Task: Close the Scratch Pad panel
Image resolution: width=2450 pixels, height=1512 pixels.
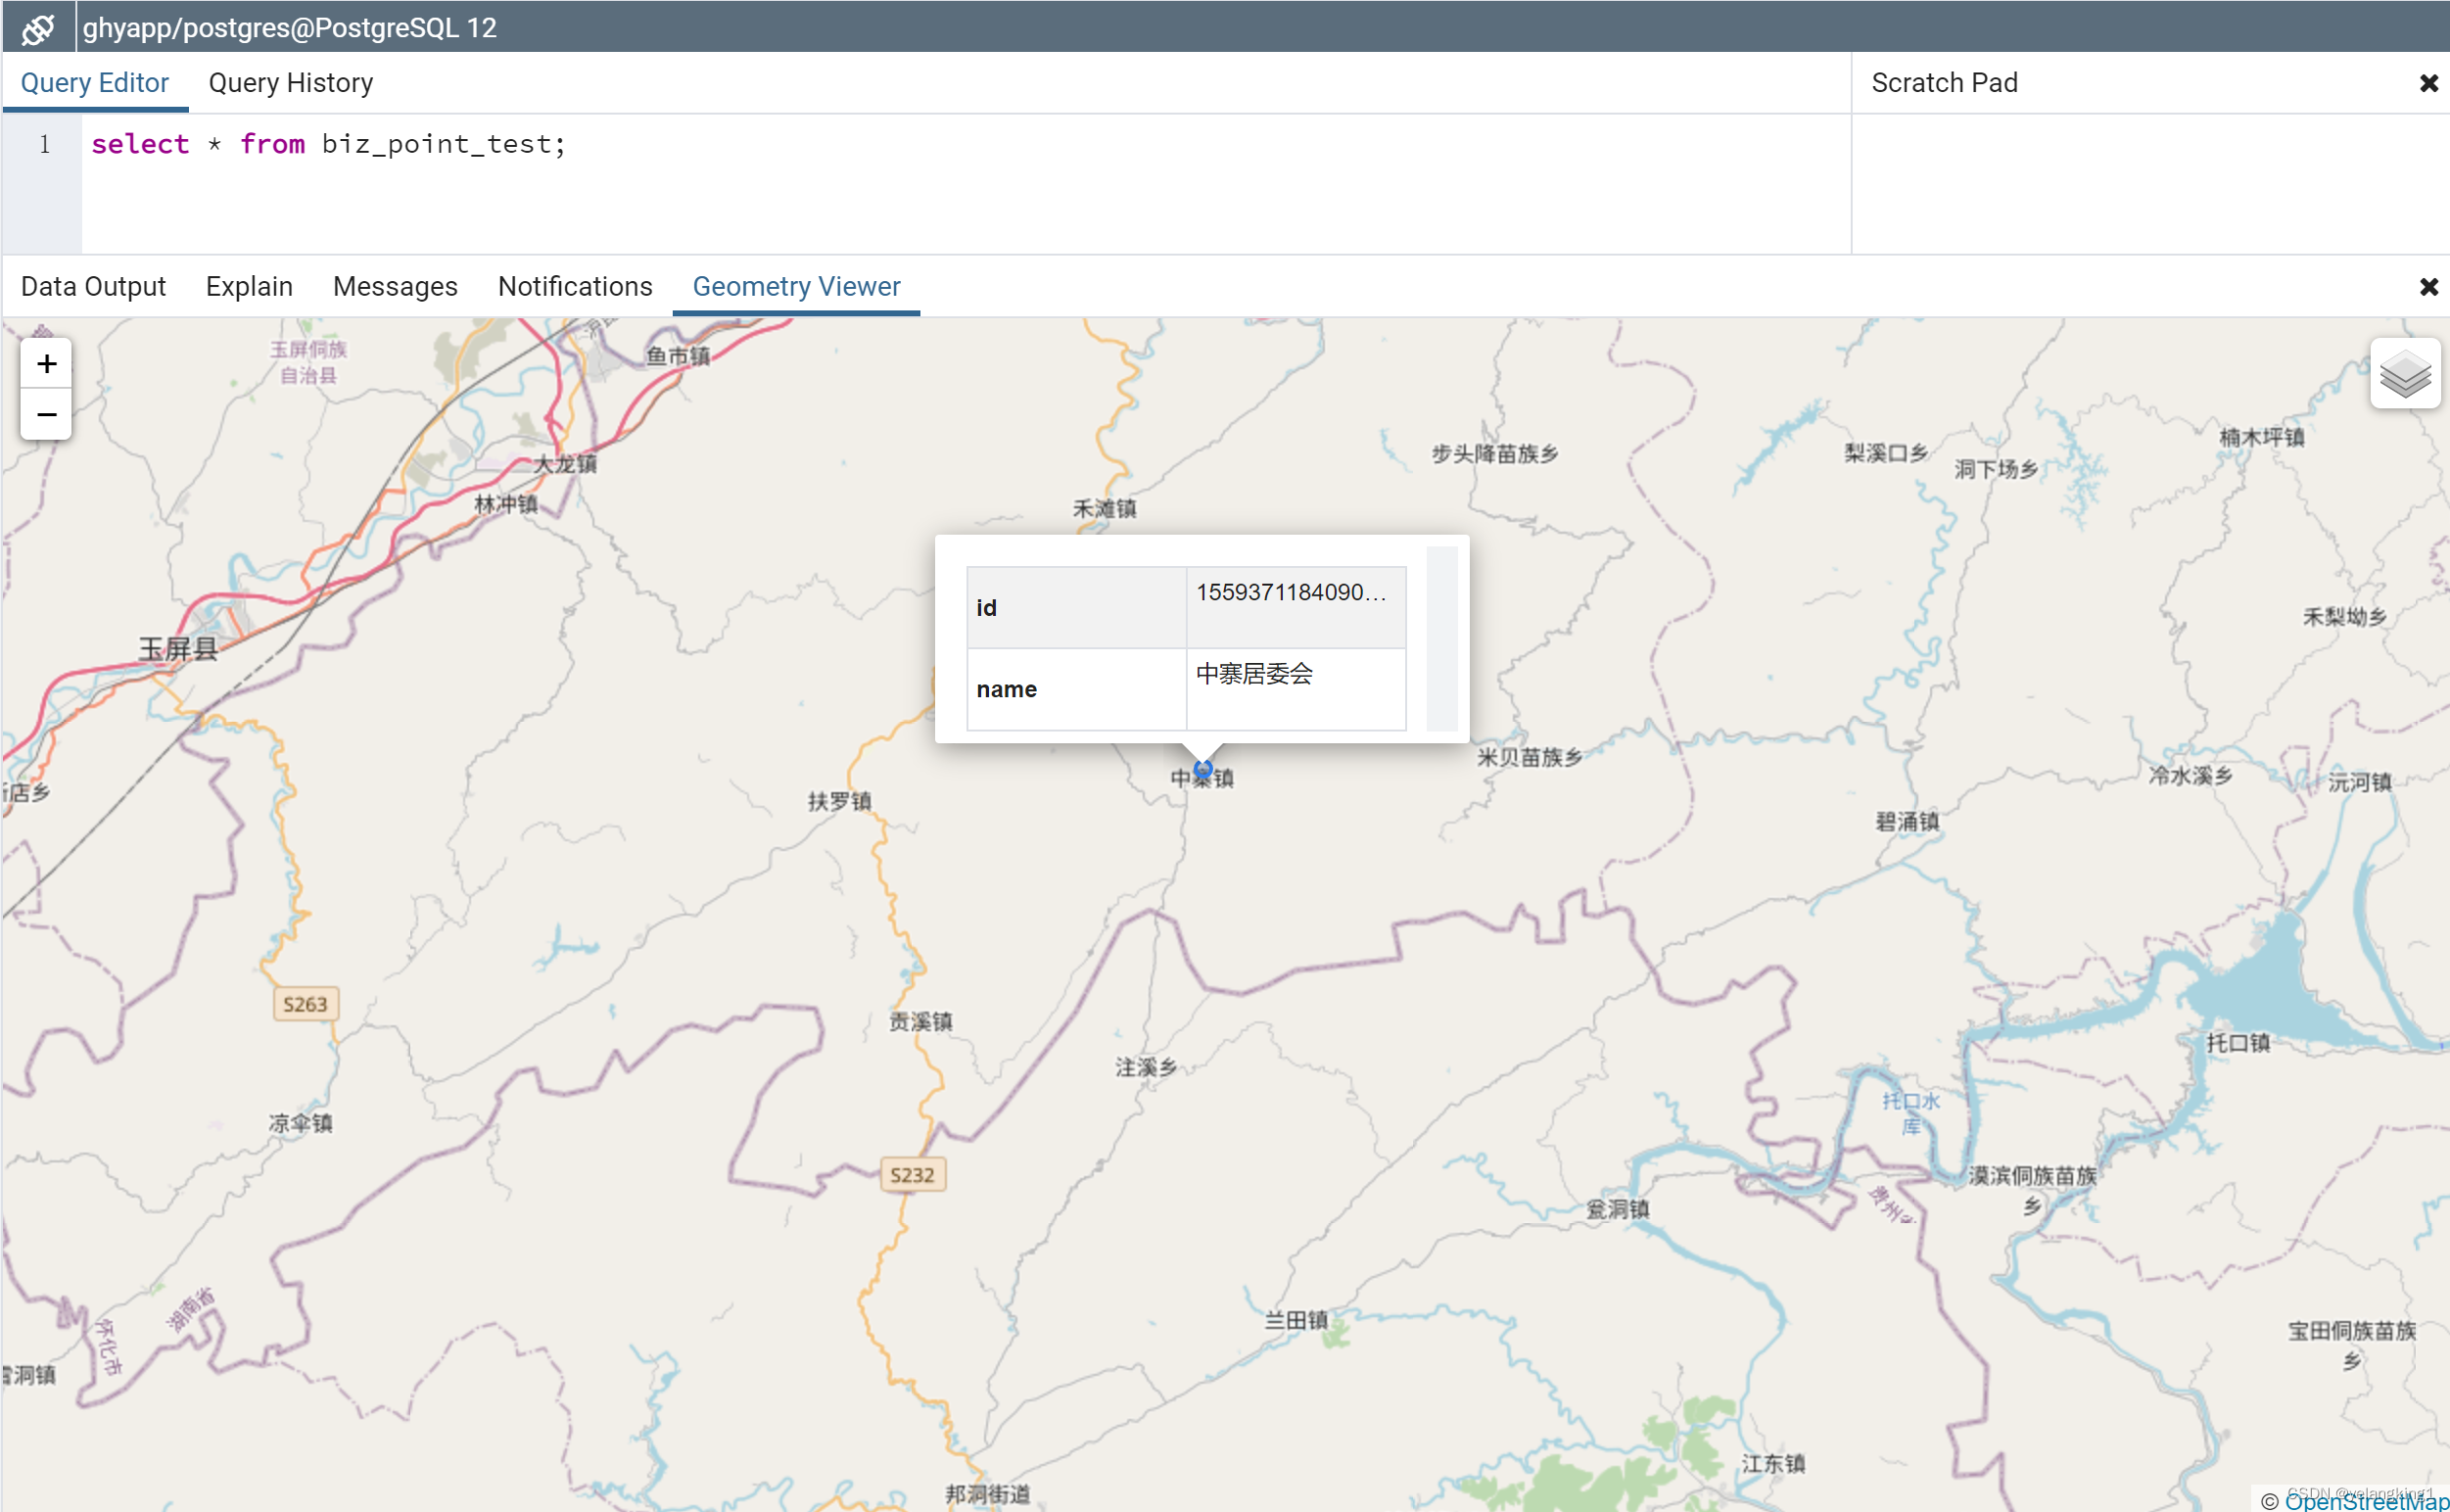Action: 2428,83
